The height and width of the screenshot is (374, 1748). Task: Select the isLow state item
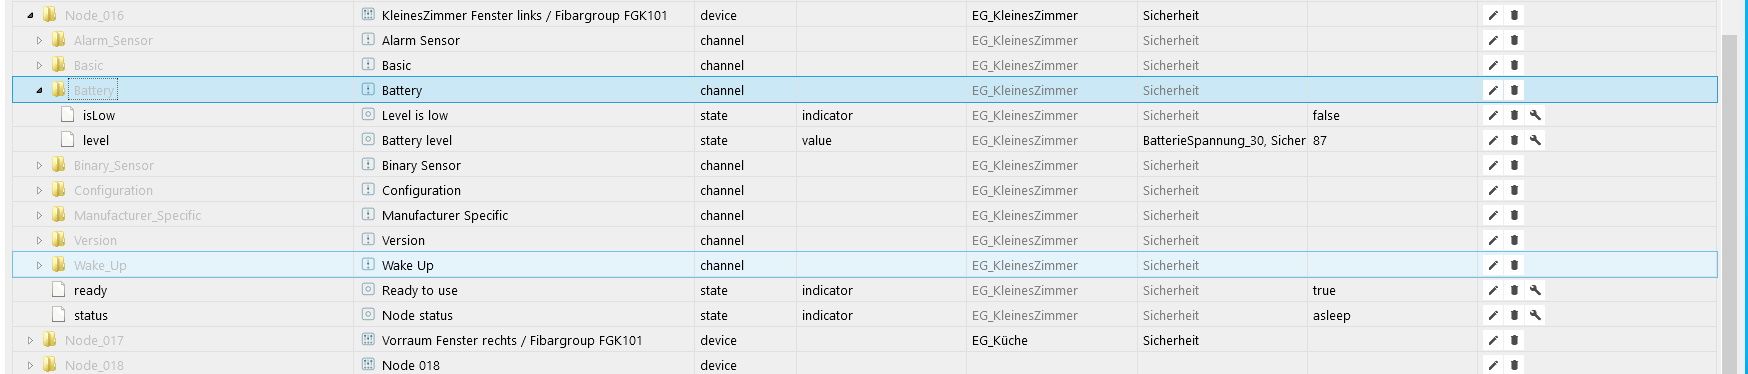click(x=99, y=115)
